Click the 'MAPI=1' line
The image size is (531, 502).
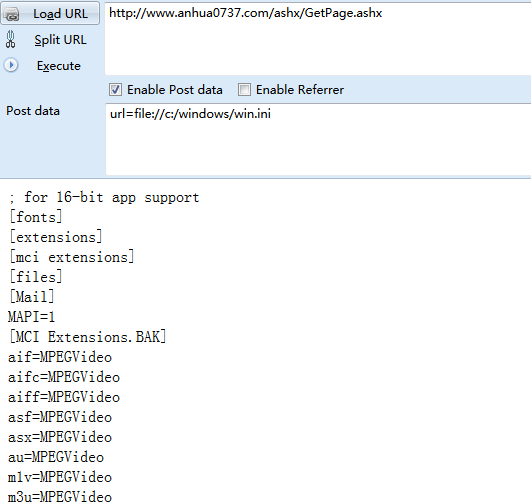pos(31,317)
